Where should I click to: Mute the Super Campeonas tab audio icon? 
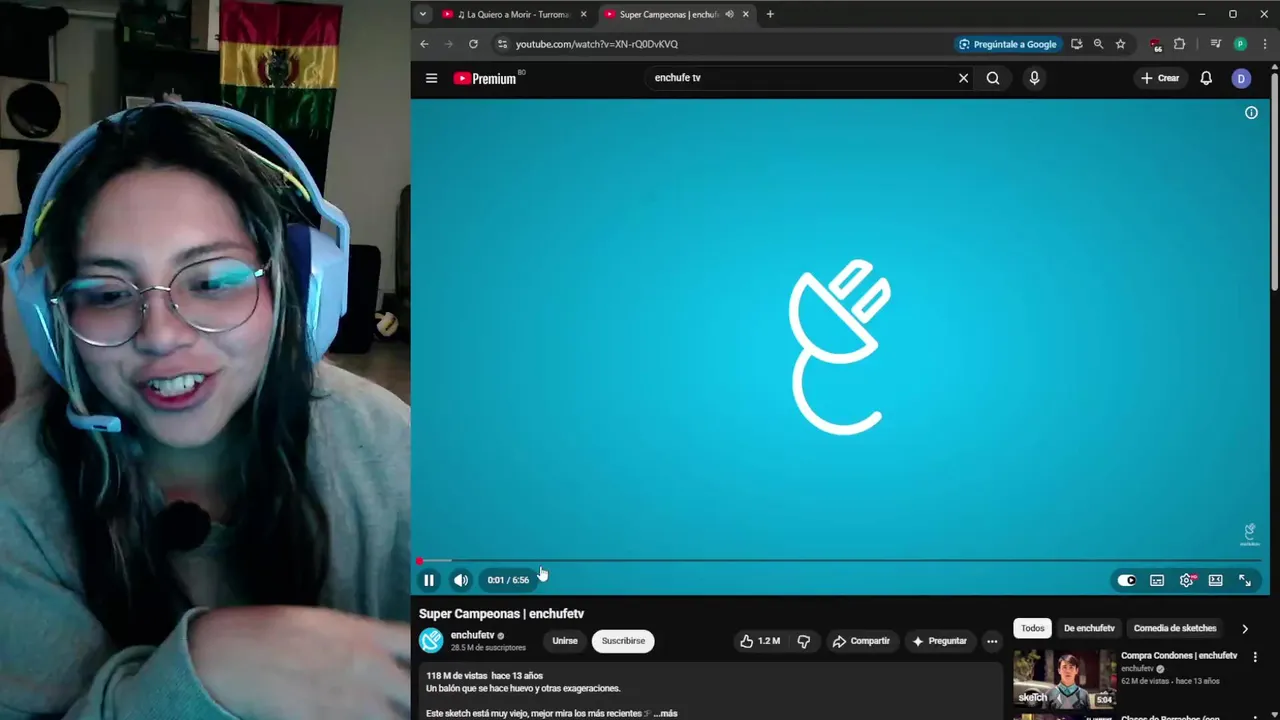coord(729,14)
